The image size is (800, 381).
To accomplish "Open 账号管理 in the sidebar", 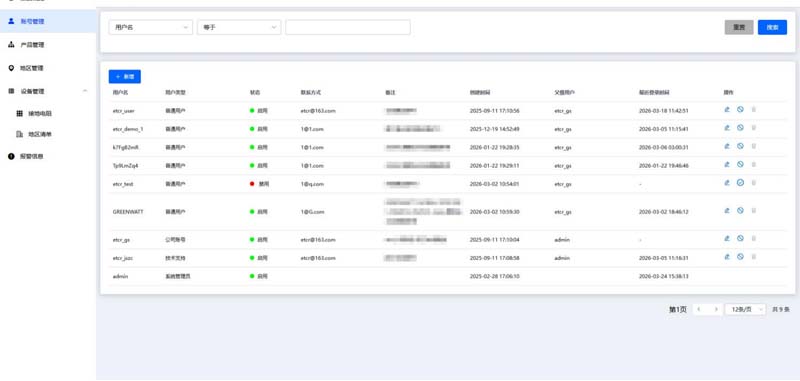I will point(48,21).
